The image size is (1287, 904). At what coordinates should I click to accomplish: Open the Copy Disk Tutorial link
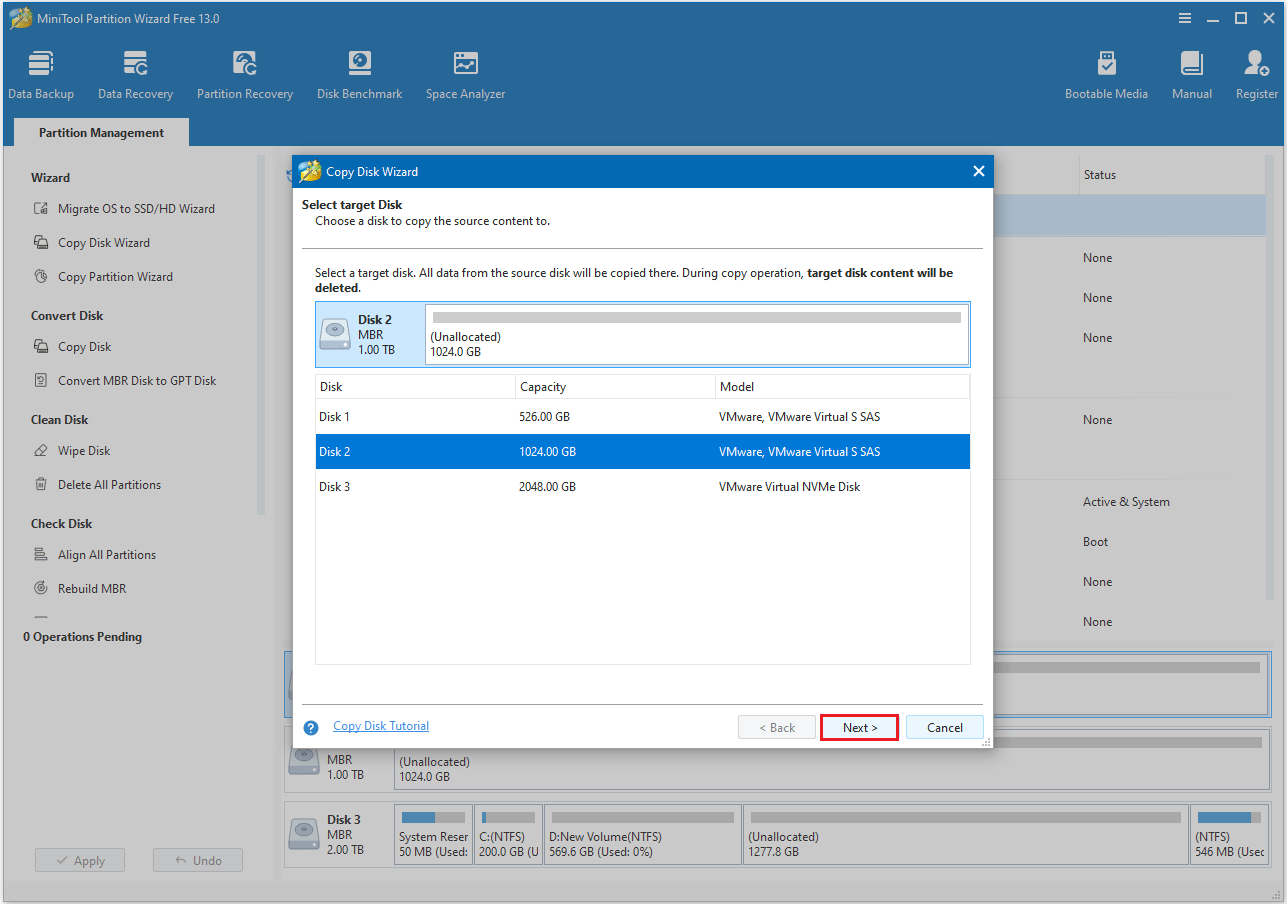coord(380,725)
